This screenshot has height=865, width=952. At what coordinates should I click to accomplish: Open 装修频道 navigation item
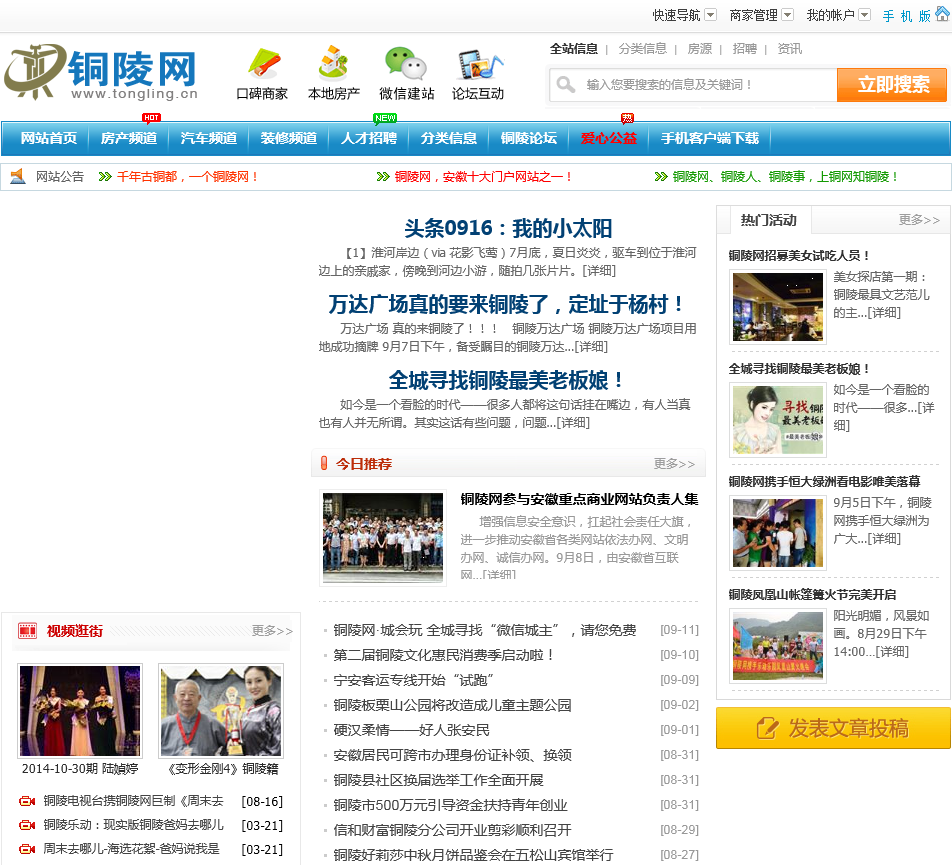click(289, 138)
